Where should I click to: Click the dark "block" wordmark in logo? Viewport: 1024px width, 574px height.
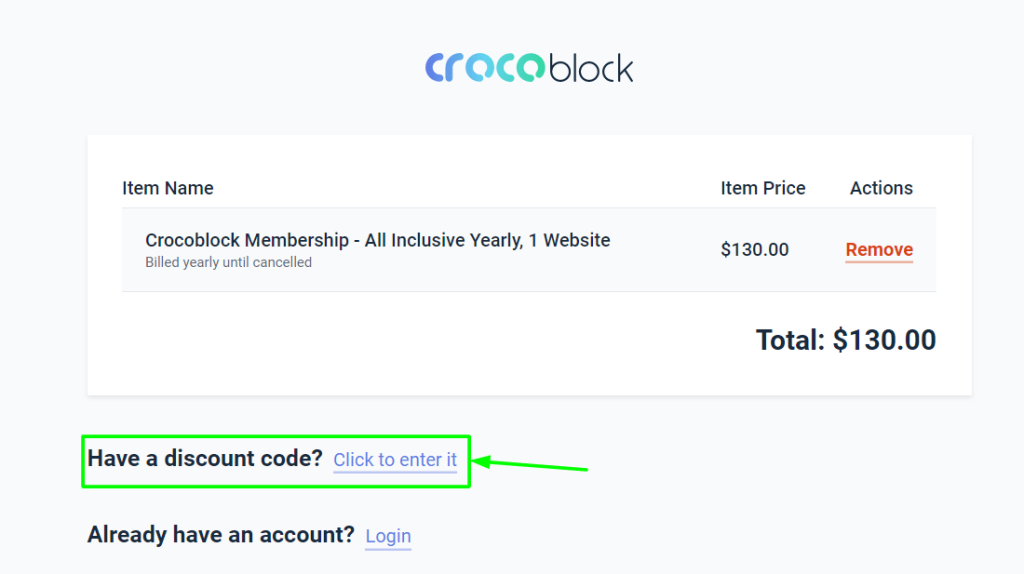[592, 68]
